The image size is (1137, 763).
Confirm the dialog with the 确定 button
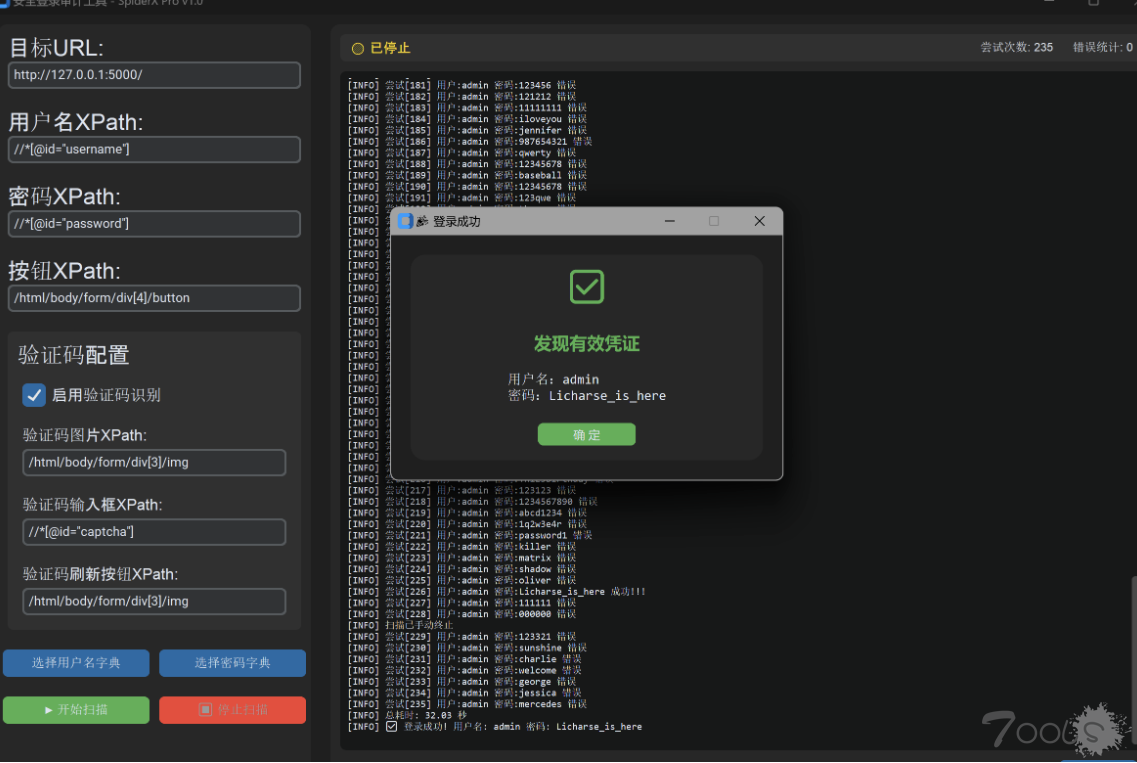[587, 434]
